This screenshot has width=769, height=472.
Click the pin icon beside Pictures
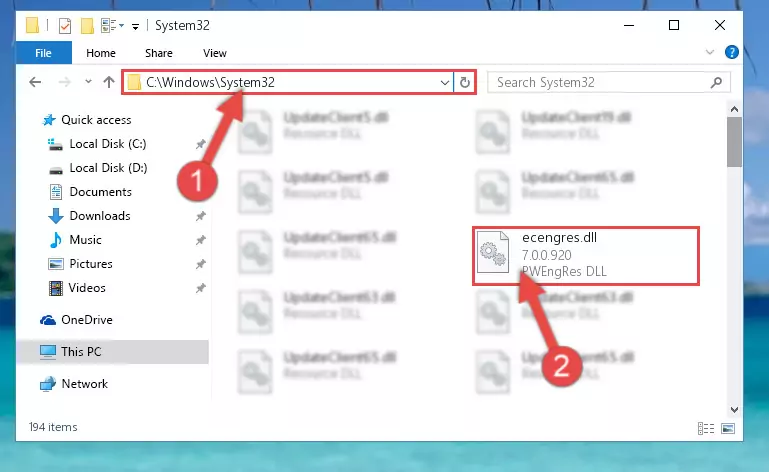(201, 264)
